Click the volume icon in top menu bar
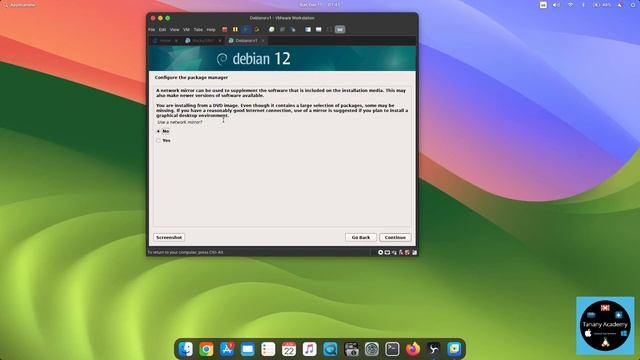The image size is (640, 360). click(556, 5)
